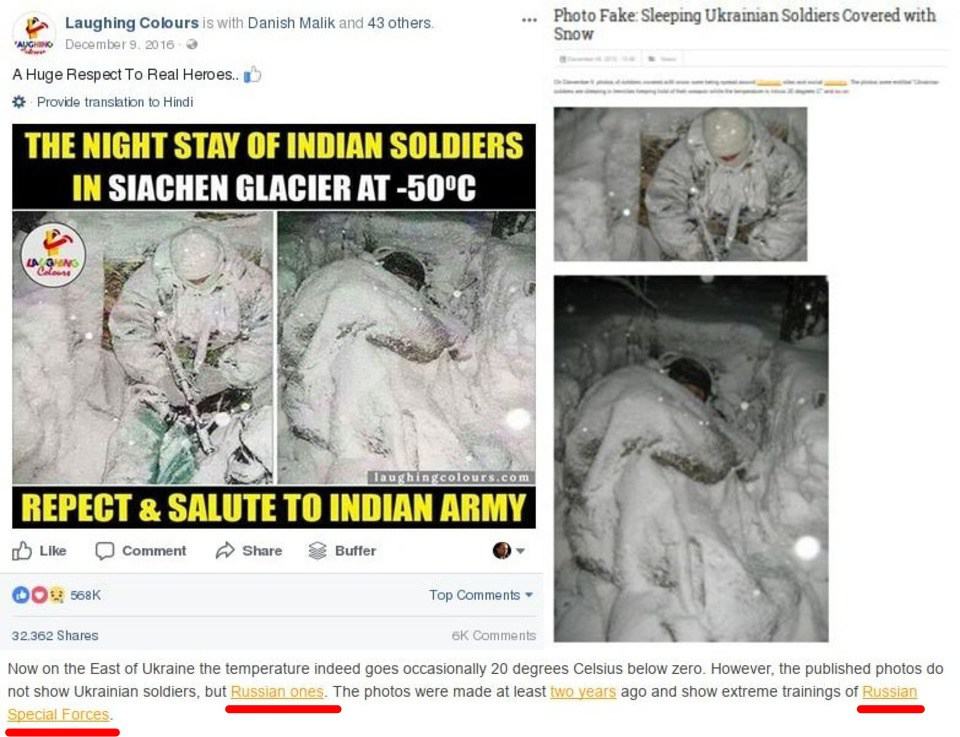Click the Share arrow icon
This screenshot has height=737, width=960.
pos(225,550)
